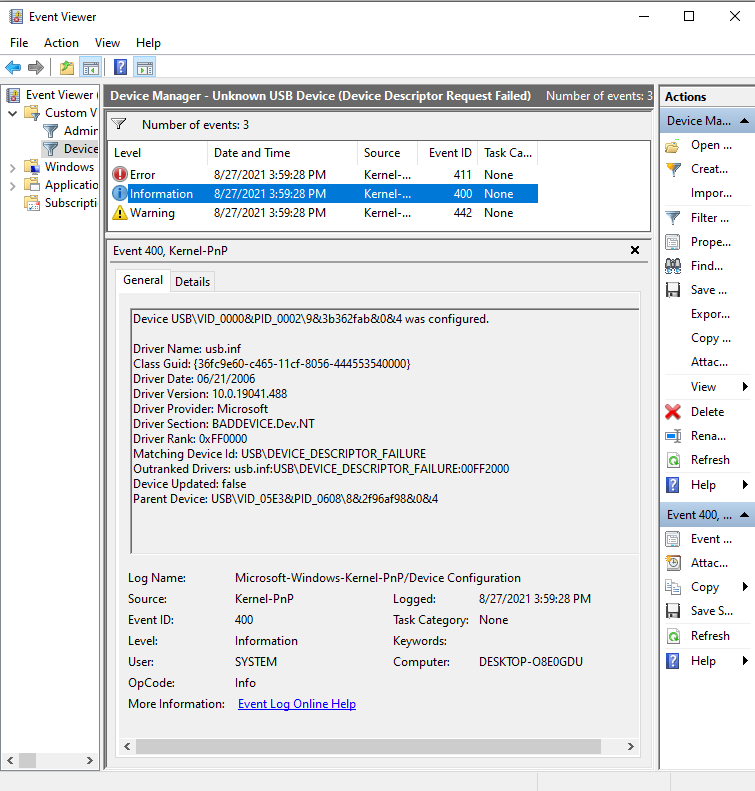Click the blue Information level icon
Viewport: 755px width, 791px height.
tap(120, 194)
